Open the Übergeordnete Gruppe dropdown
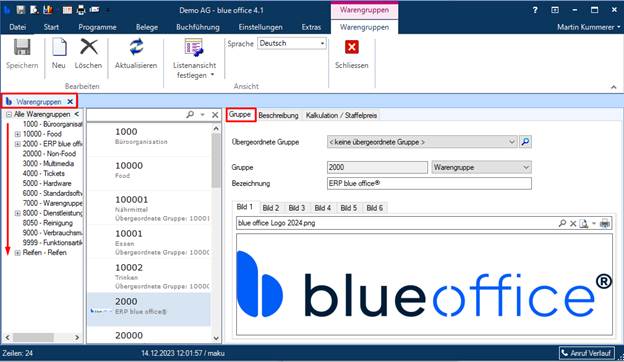This screenshot has width=624, height=362. (x=512, y=142)
